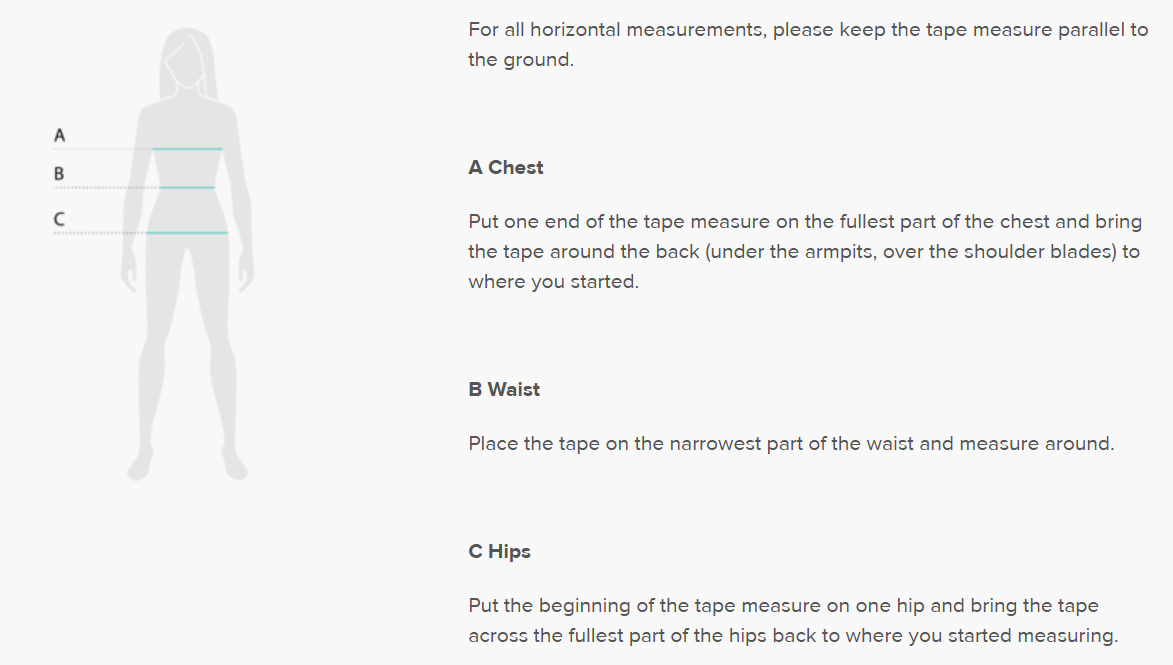Click the teal hips measurement line on the figure
Screen dimensions: 1173x665
tap(187, 233)
